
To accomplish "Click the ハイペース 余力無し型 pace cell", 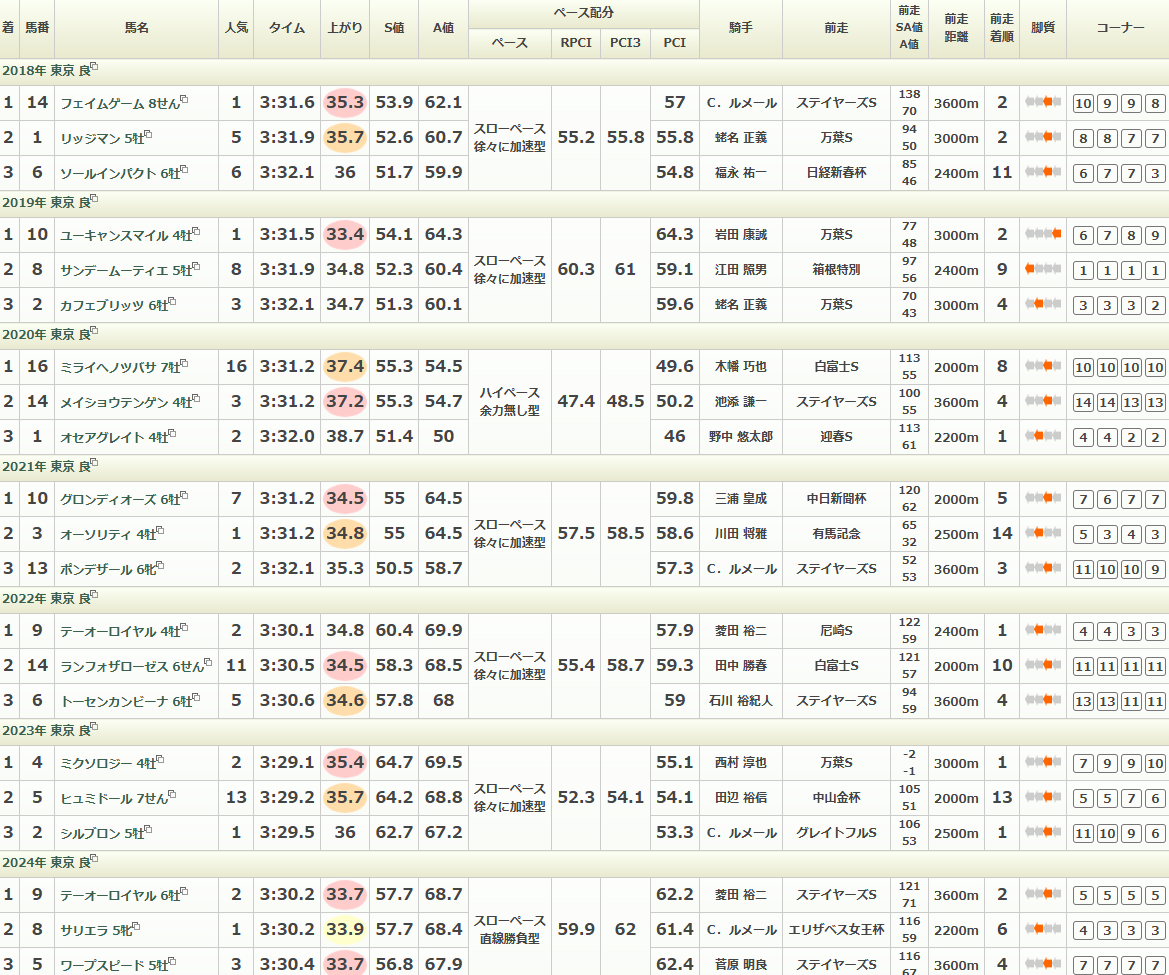I will pos(509,402).
